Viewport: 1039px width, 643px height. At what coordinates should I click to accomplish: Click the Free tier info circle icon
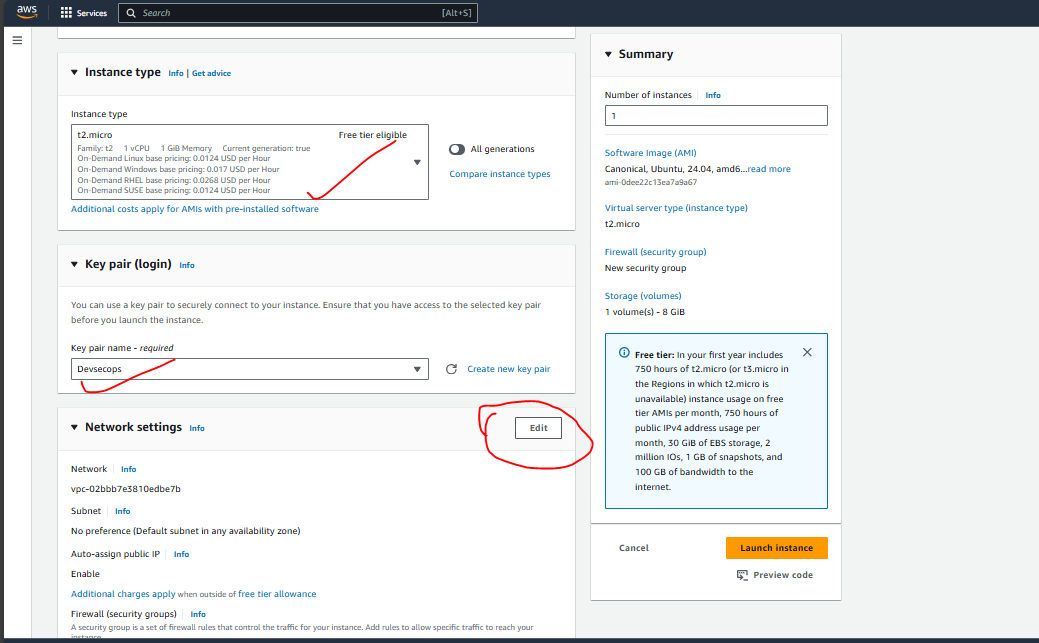[624, 353]
